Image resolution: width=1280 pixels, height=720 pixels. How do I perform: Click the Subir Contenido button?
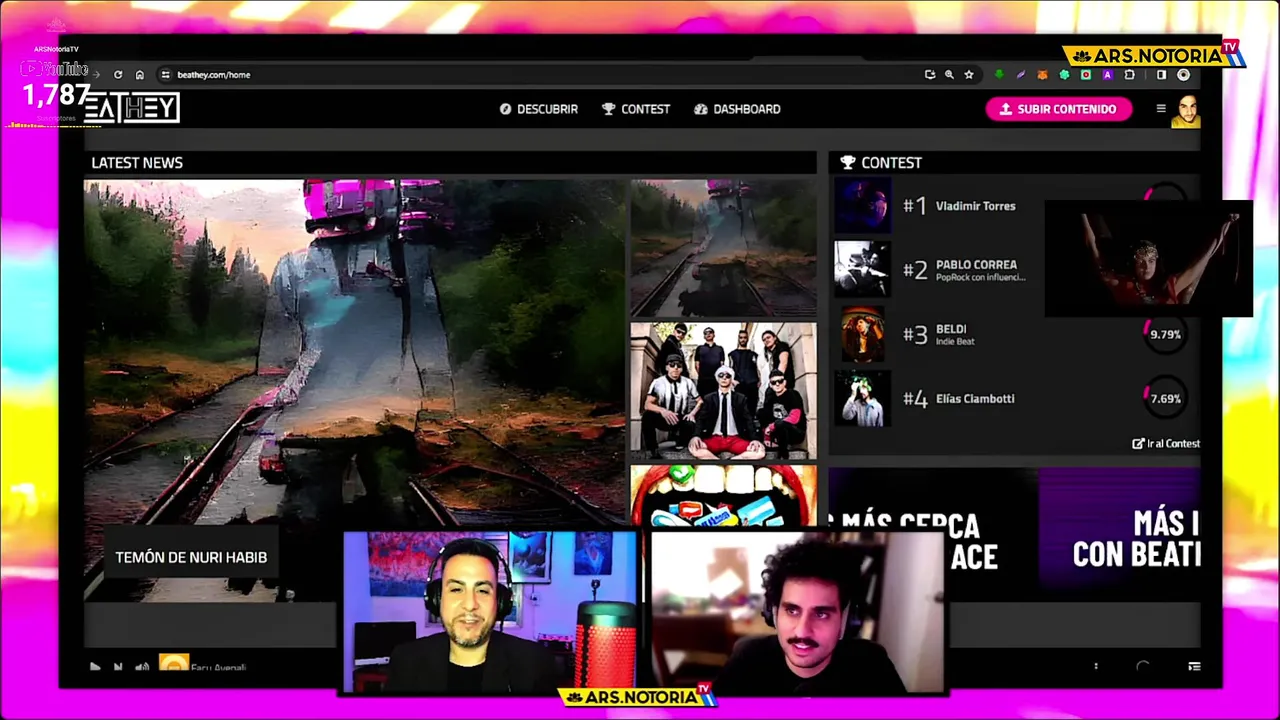[x=1059, y=109]
